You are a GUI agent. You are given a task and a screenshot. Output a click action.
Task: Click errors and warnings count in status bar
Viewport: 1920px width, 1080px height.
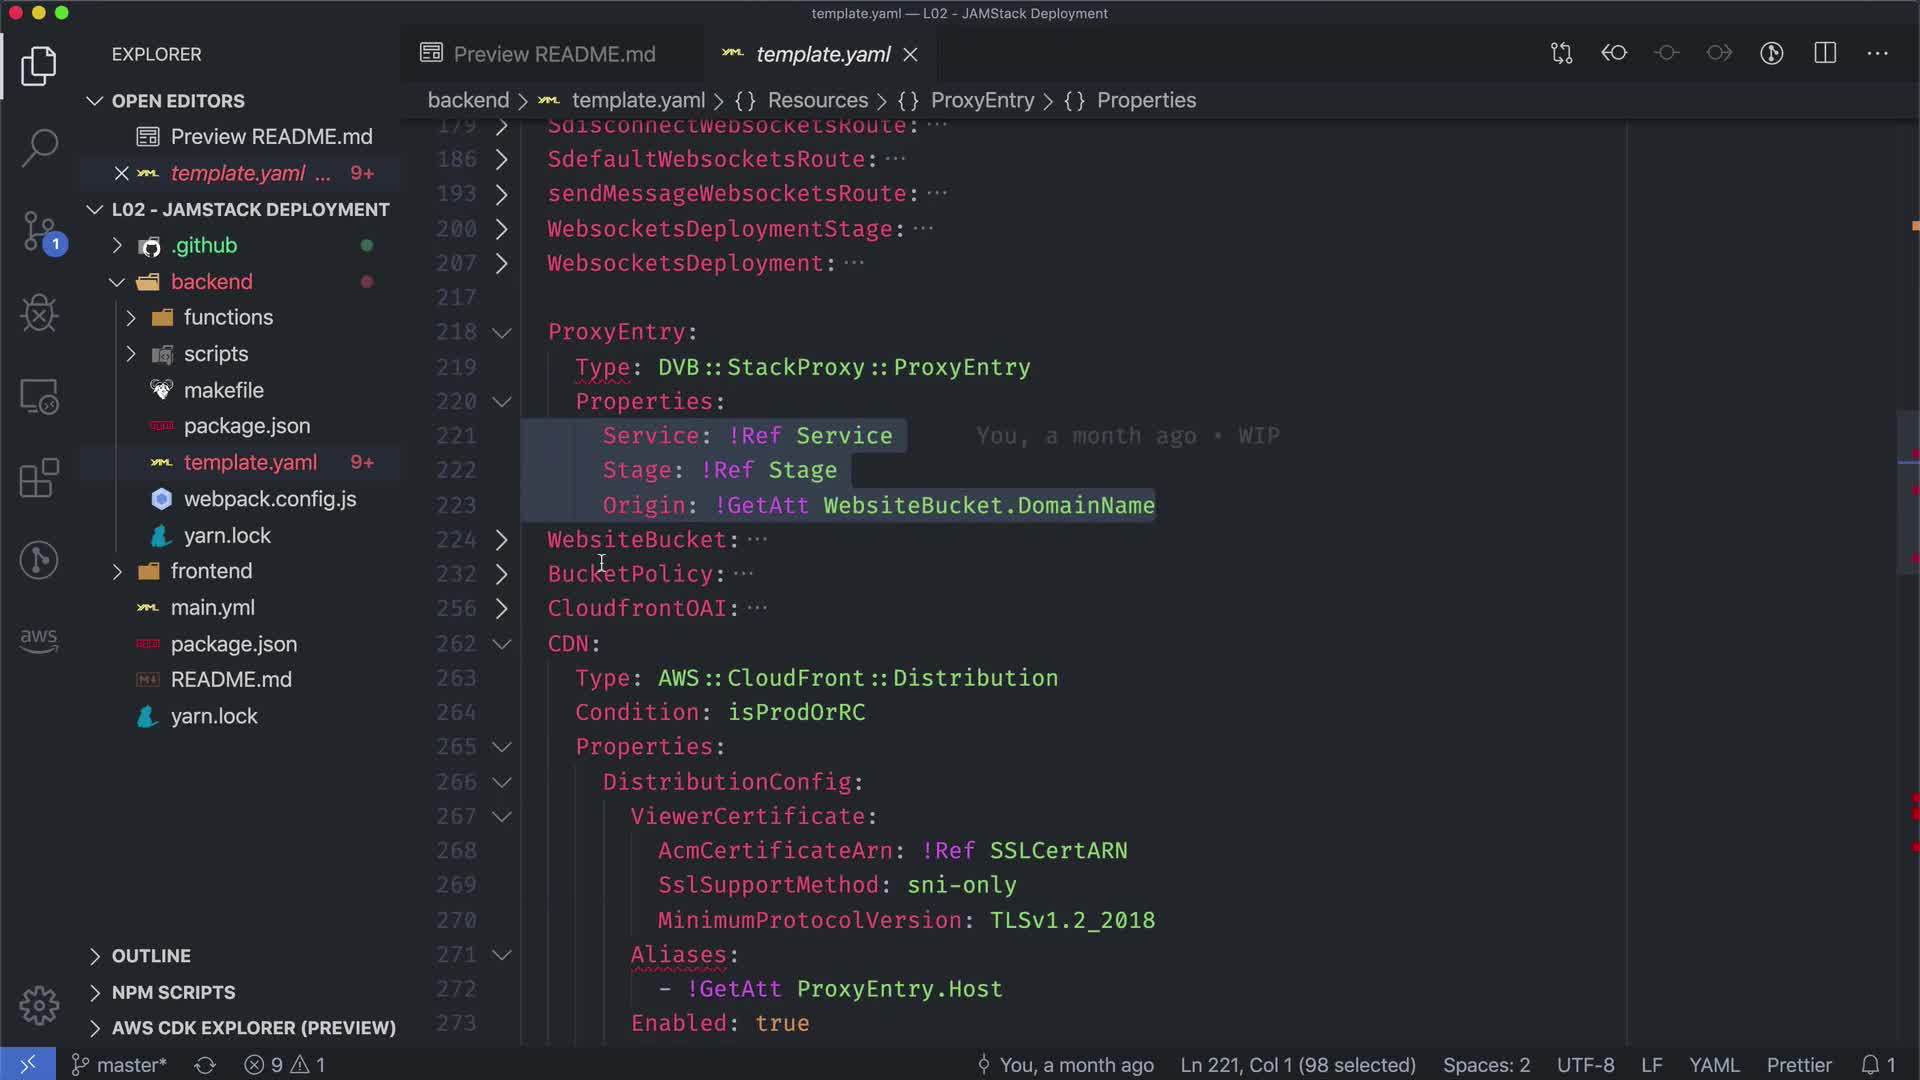click(285, 1065)
